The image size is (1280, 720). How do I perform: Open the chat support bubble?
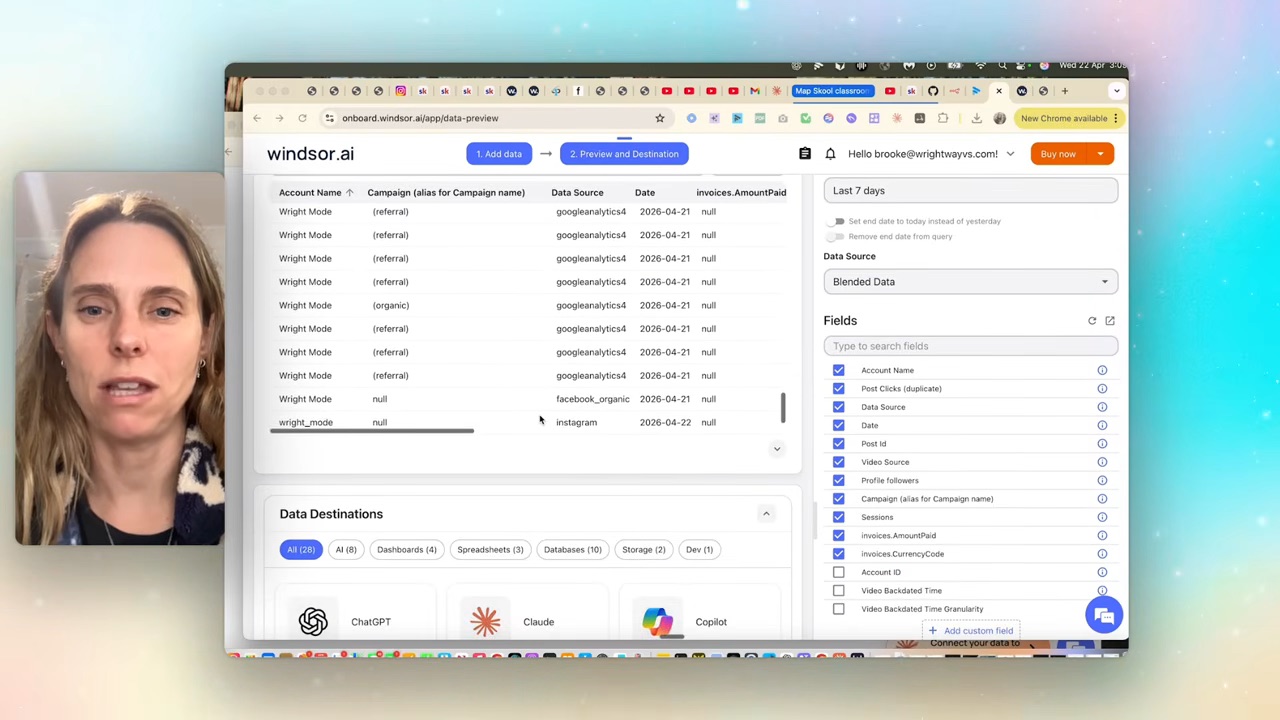coord(1104,615)
